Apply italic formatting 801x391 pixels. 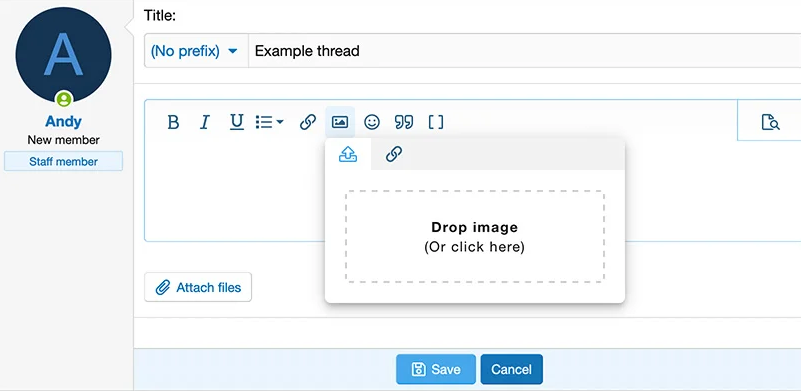pyautogui.click(x=205, y=122)
